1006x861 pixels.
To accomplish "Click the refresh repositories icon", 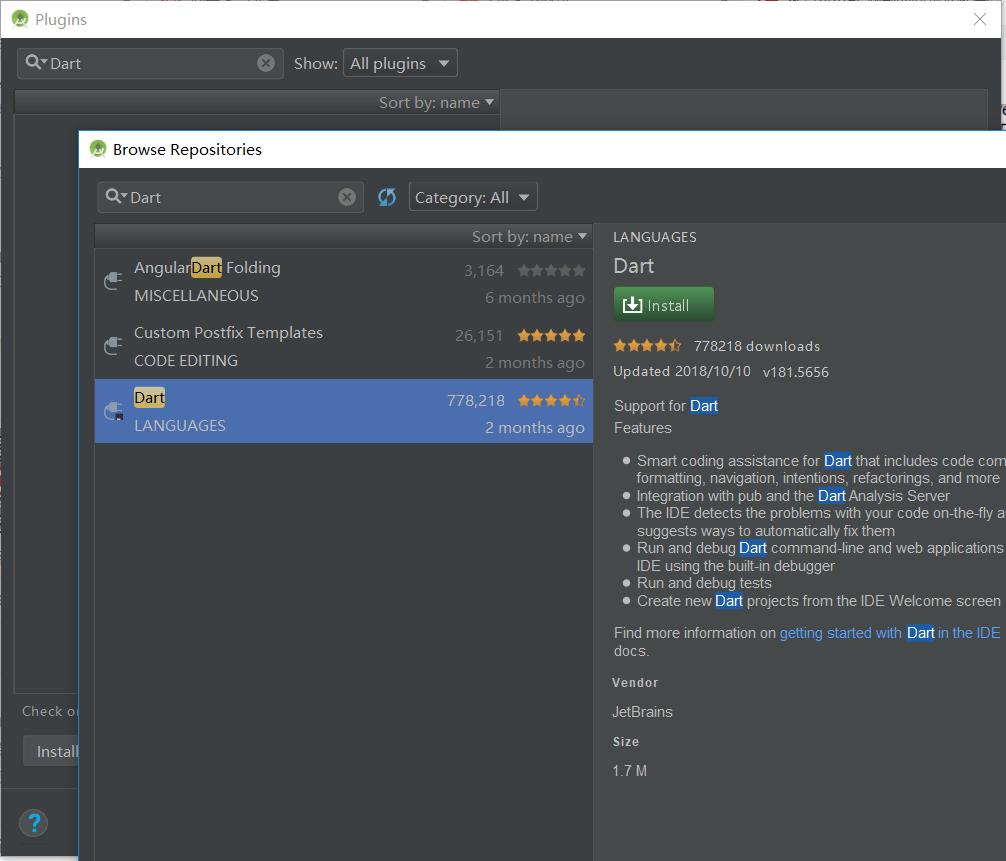I will (x=387, y=197).
